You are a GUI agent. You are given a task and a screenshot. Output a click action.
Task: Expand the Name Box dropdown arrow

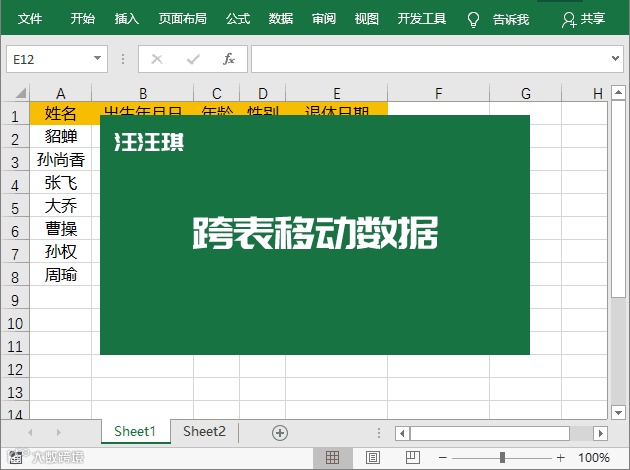[x=97, y=59]
